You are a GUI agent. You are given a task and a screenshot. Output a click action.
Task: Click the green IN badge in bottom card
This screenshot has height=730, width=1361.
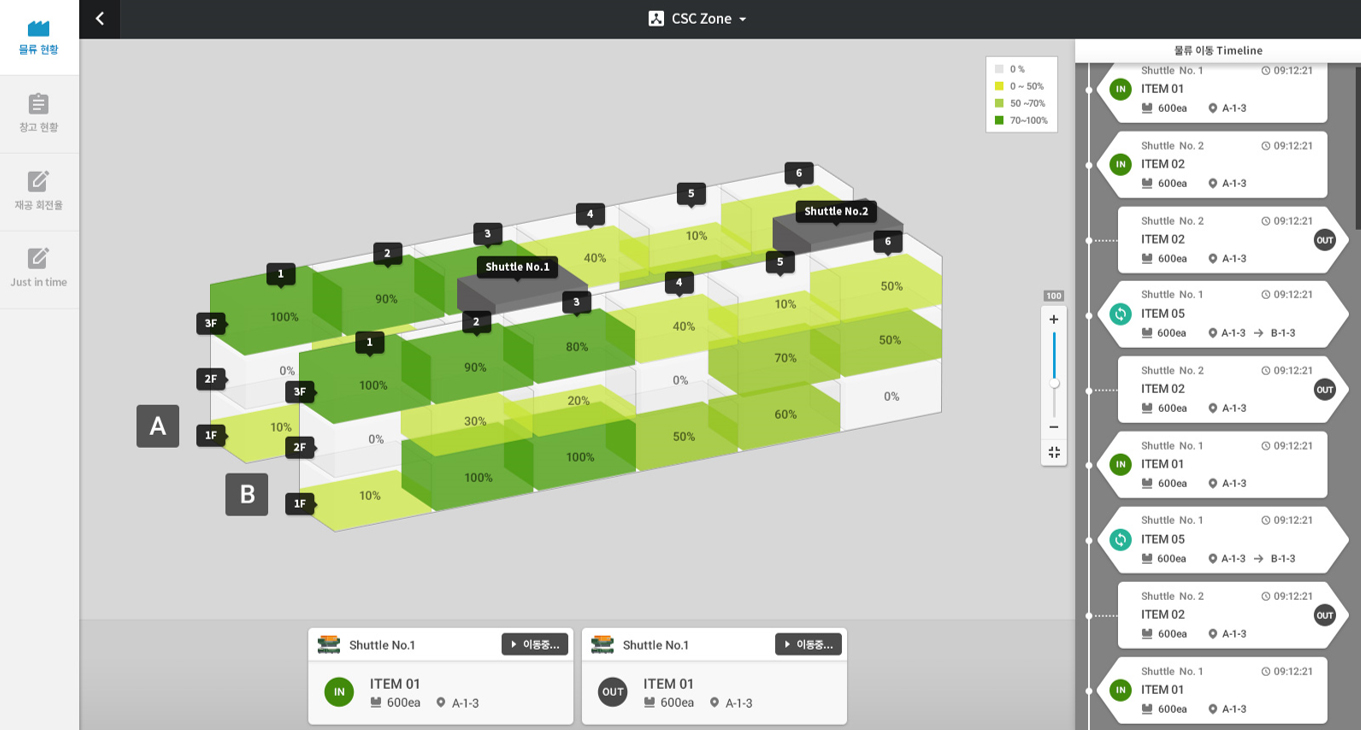point(339,692)
